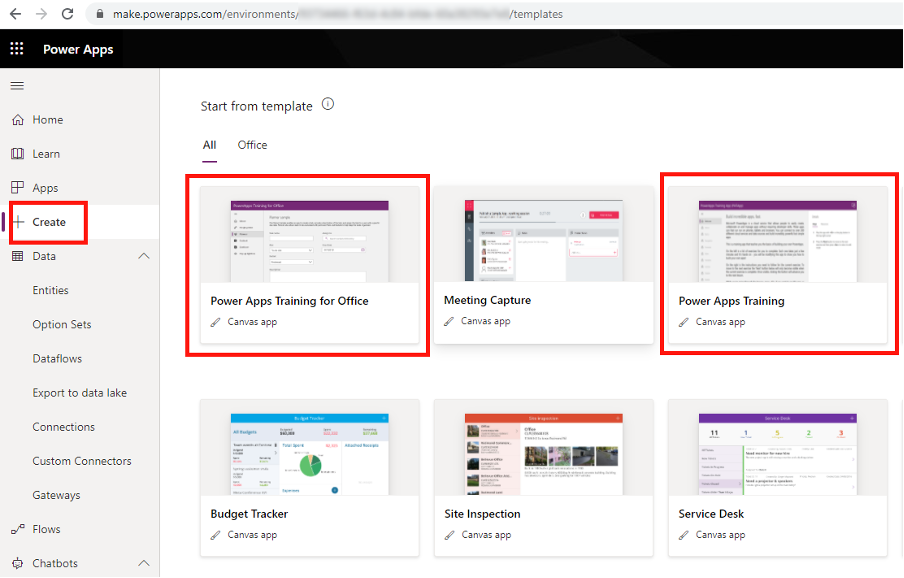This screenshot has height=578, width=904.
Task: Click the Chatbots icon in sidebar
Action: point(17,563)
